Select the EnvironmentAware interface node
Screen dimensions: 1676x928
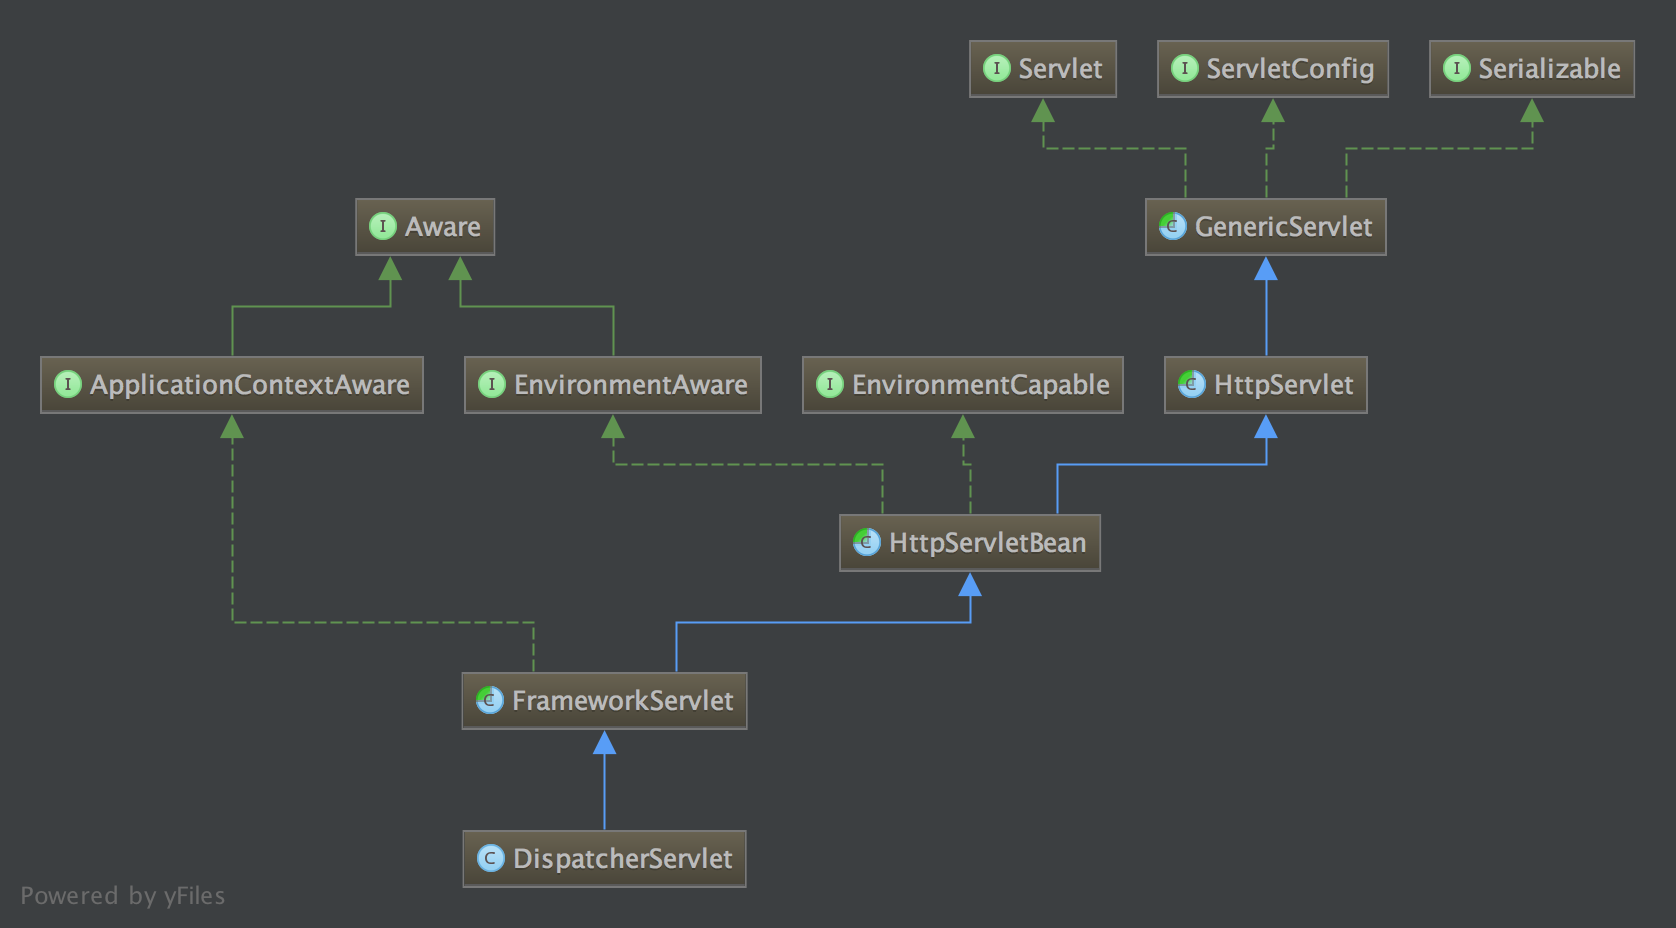pyautogui.click(x=612, y=385)
